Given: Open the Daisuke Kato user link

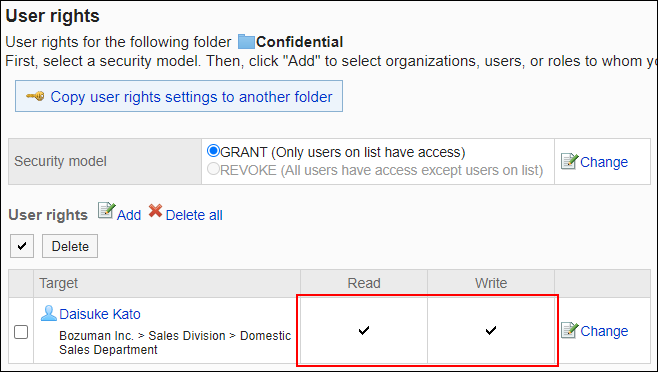Looking at the screenshot, I should pyautogui.click(x=100, y=314).
